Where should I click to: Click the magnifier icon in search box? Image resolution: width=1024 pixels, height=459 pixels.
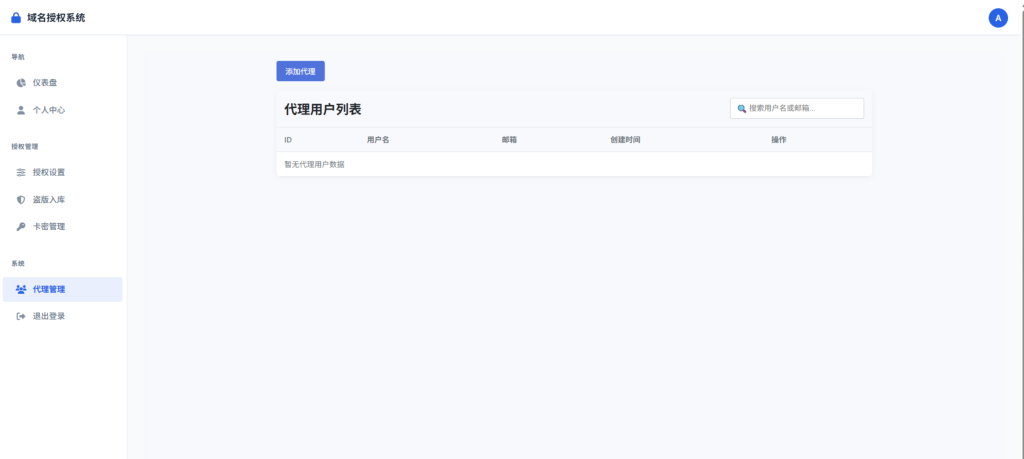point(741,108)
